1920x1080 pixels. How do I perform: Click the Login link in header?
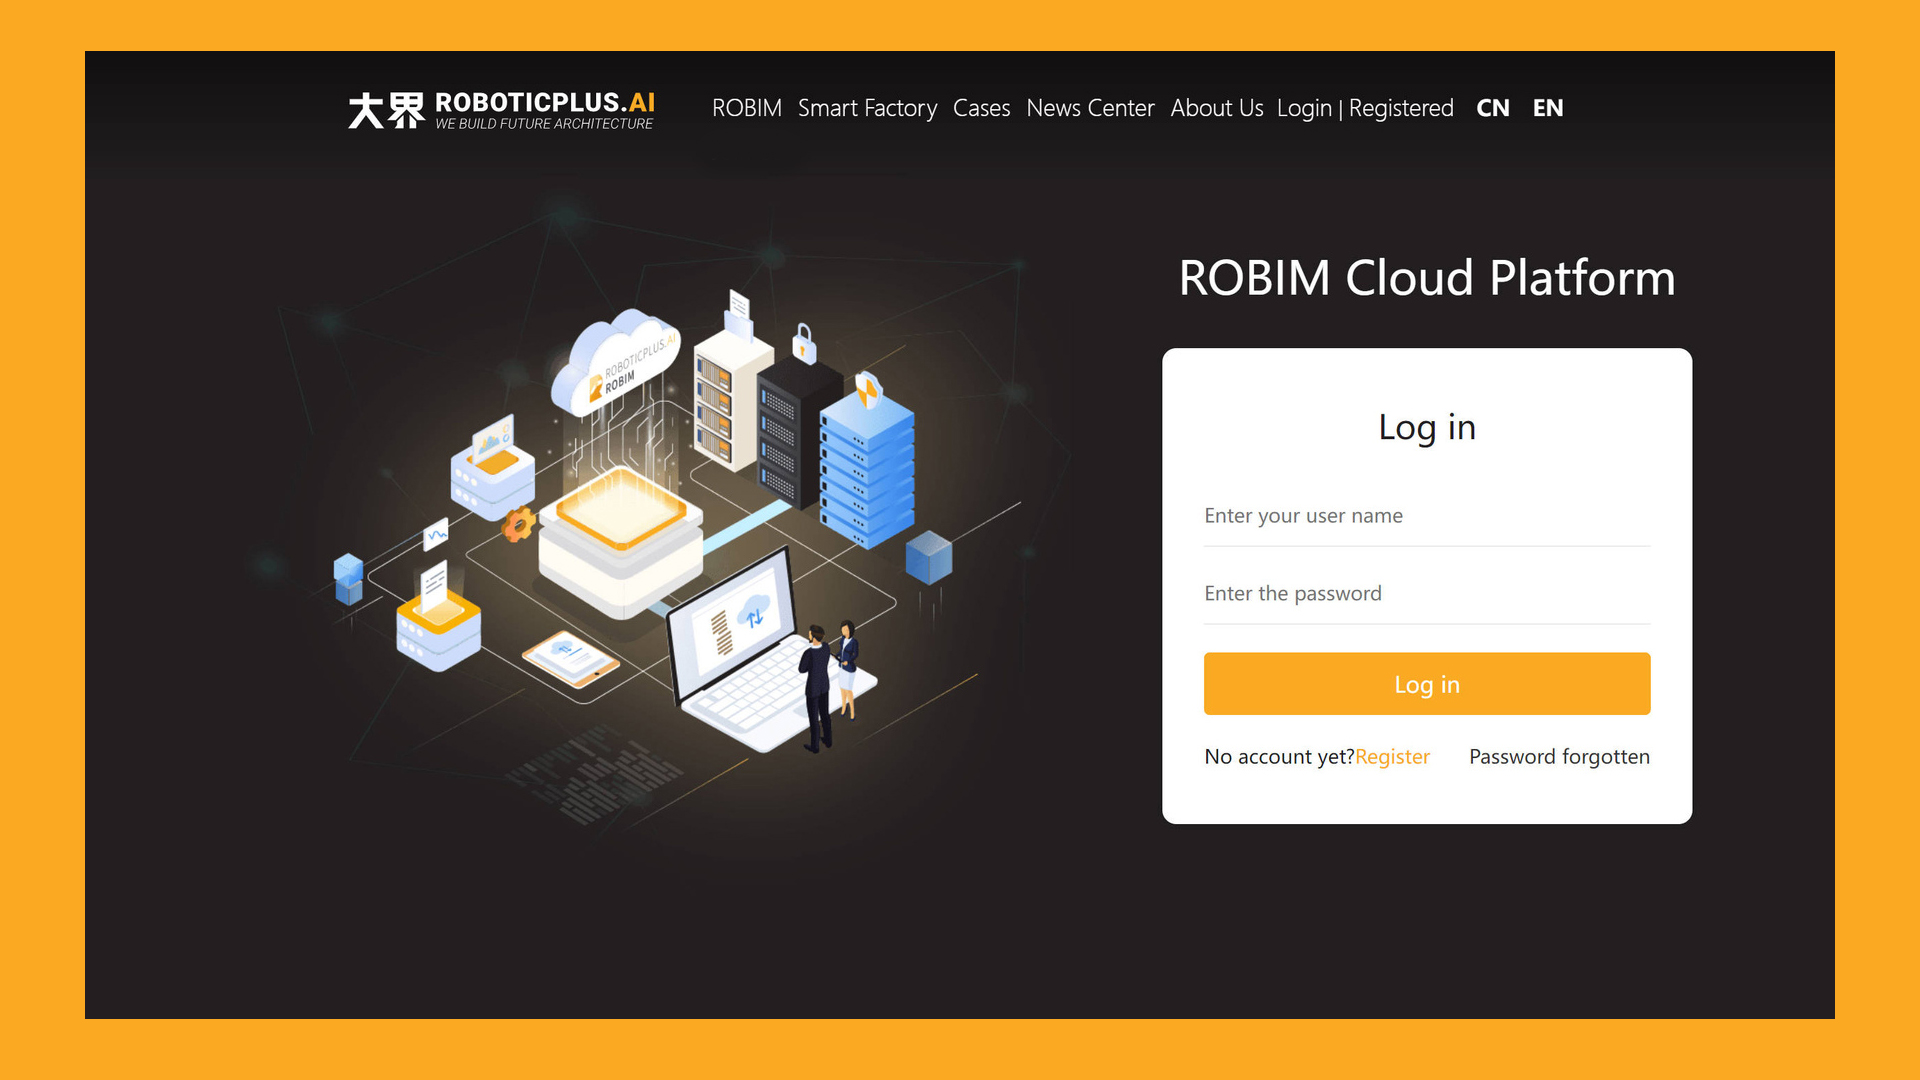pos(1304,108)
